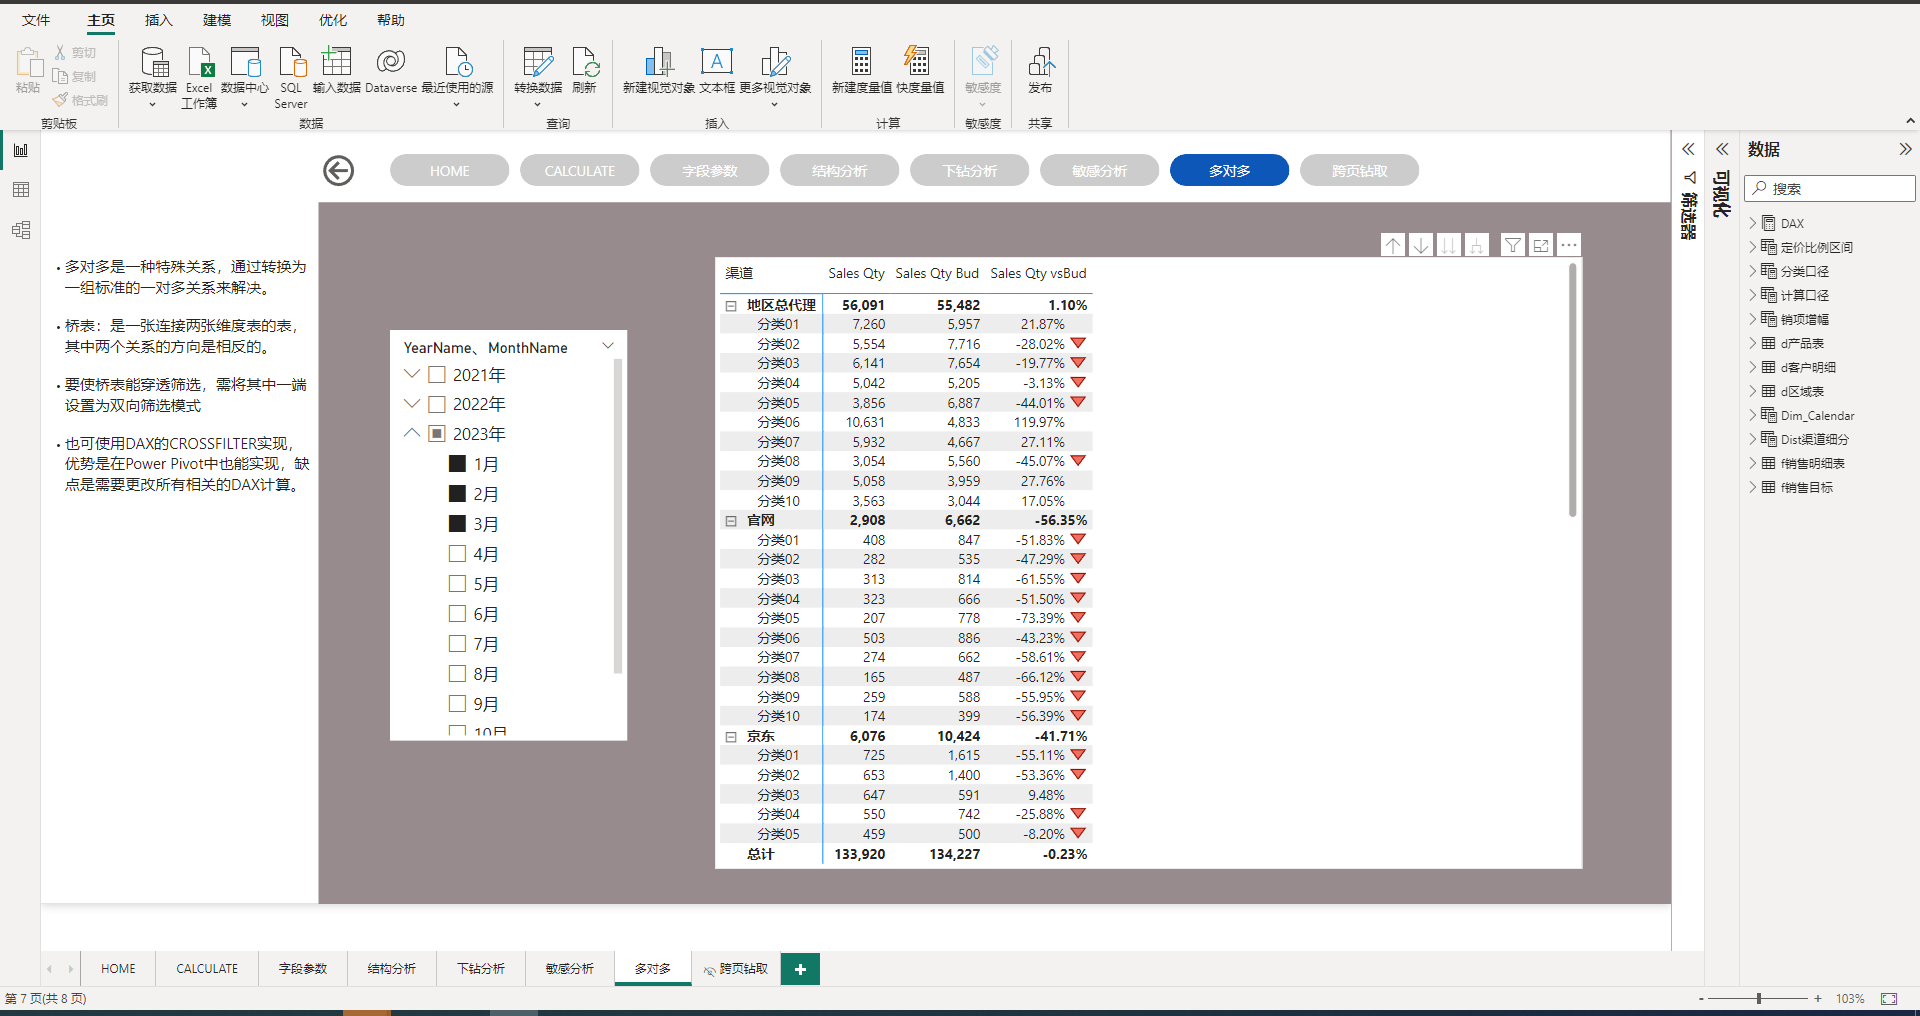Click the drill up arrow on the matrix

click(x=1393, y=245)
